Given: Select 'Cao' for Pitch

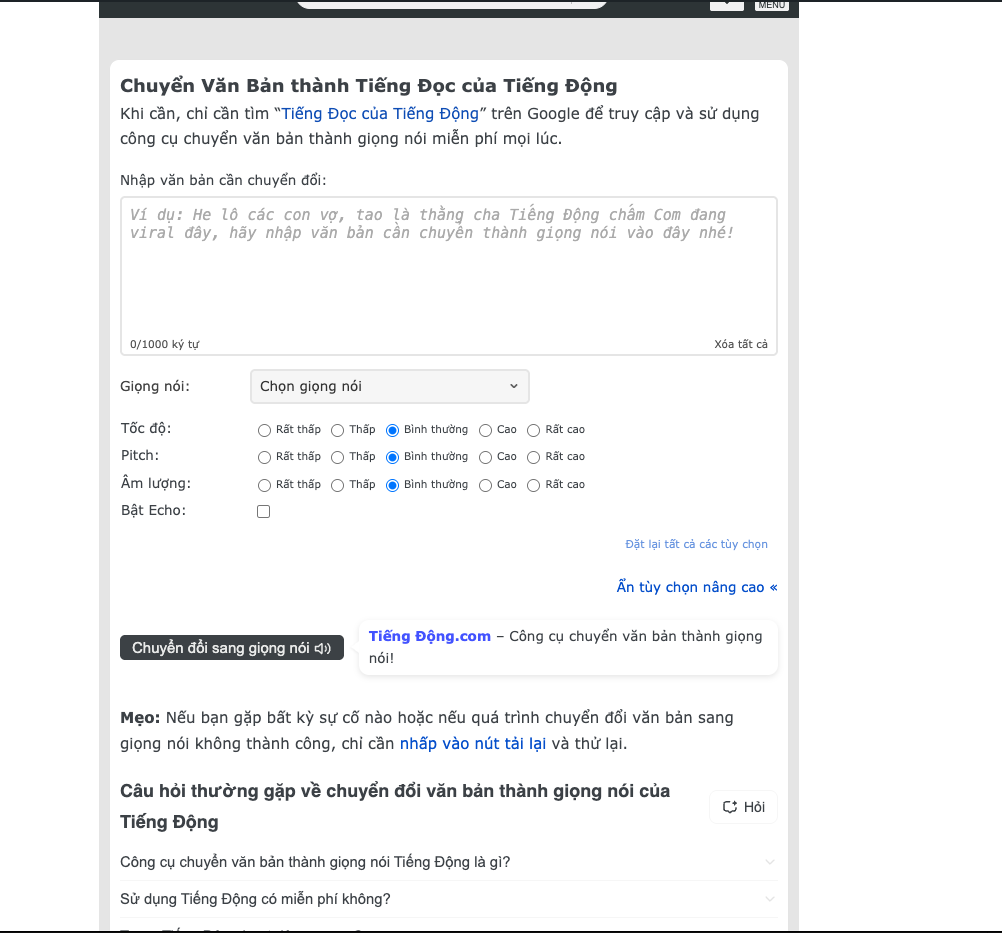Looking at the screenshot, I should 486,457.
